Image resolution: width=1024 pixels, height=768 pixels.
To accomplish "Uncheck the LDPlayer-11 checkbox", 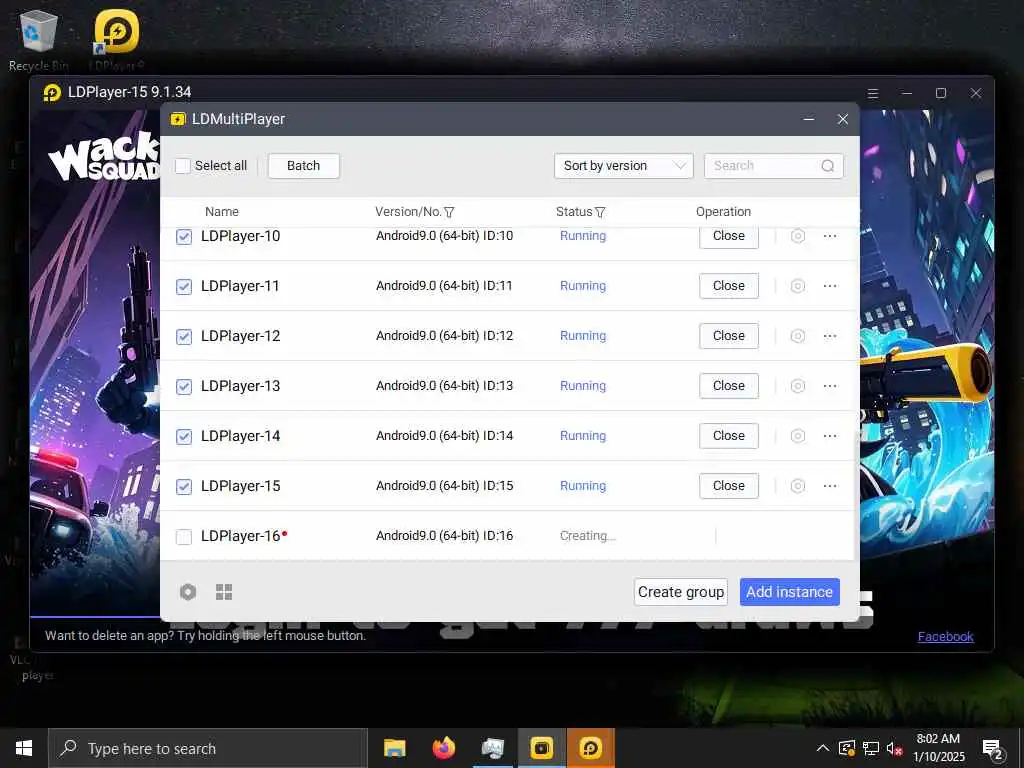I will (x=184, y=287).
